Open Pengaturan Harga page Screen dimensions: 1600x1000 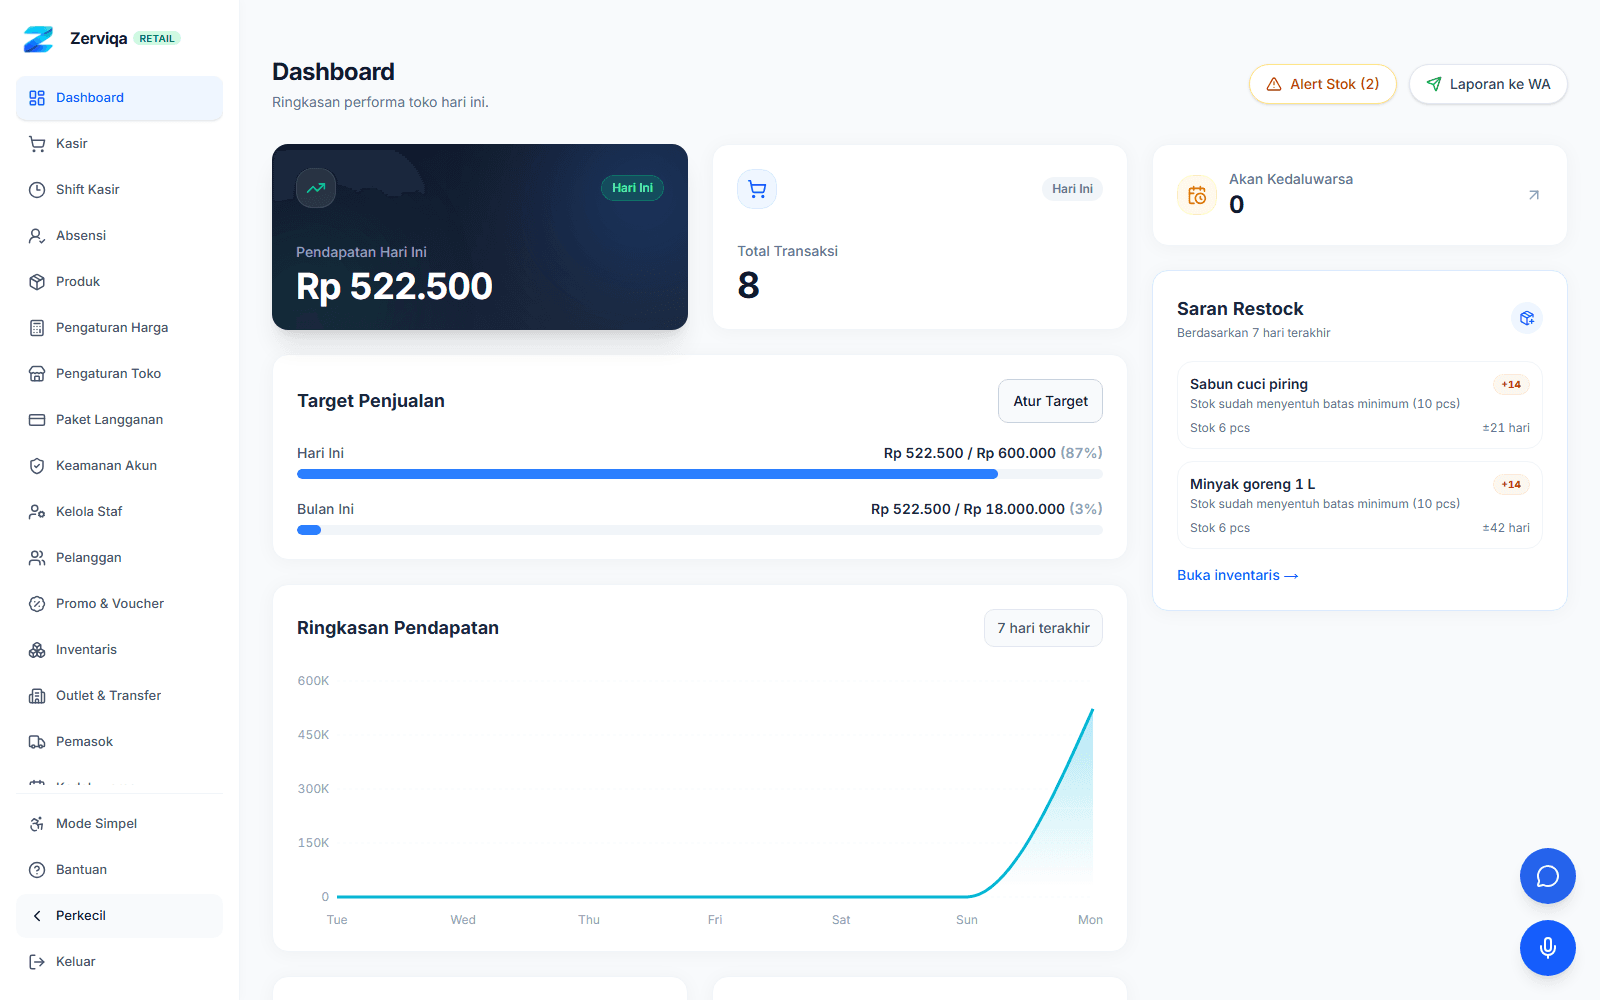pyautogui.click(x=119, y=328)
